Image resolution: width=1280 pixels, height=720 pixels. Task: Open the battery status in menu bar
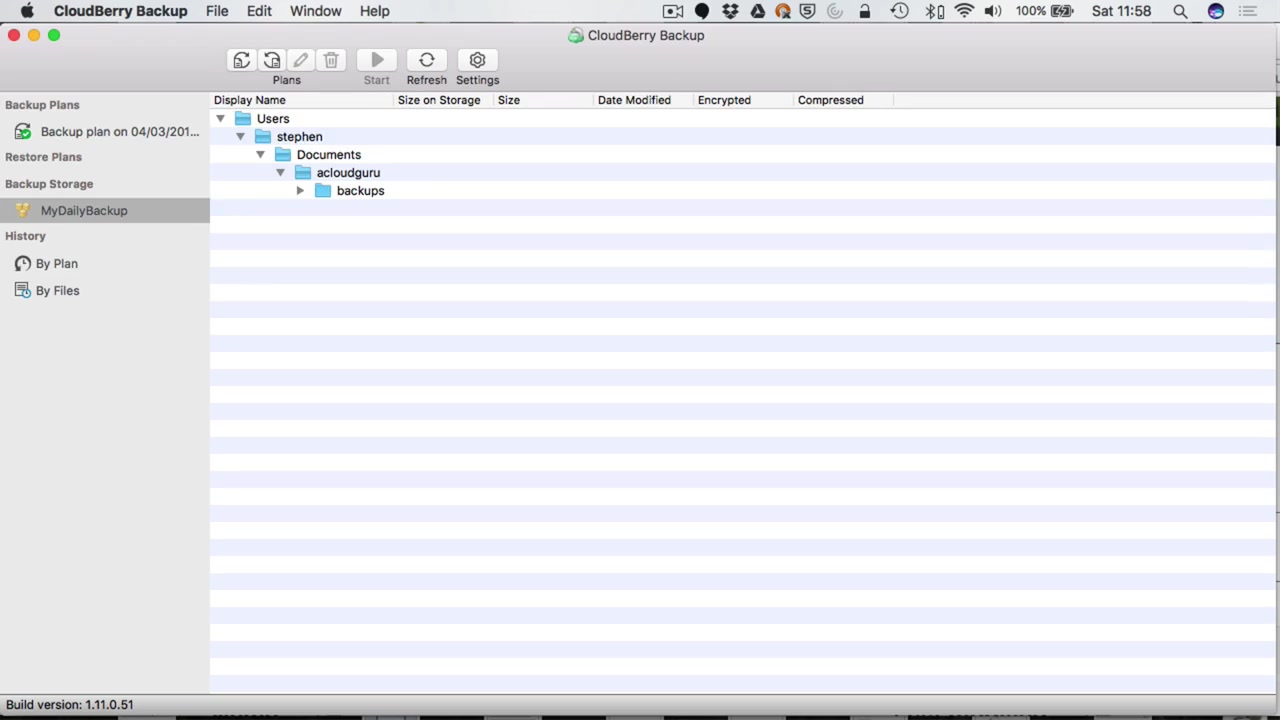(1061, 11)
